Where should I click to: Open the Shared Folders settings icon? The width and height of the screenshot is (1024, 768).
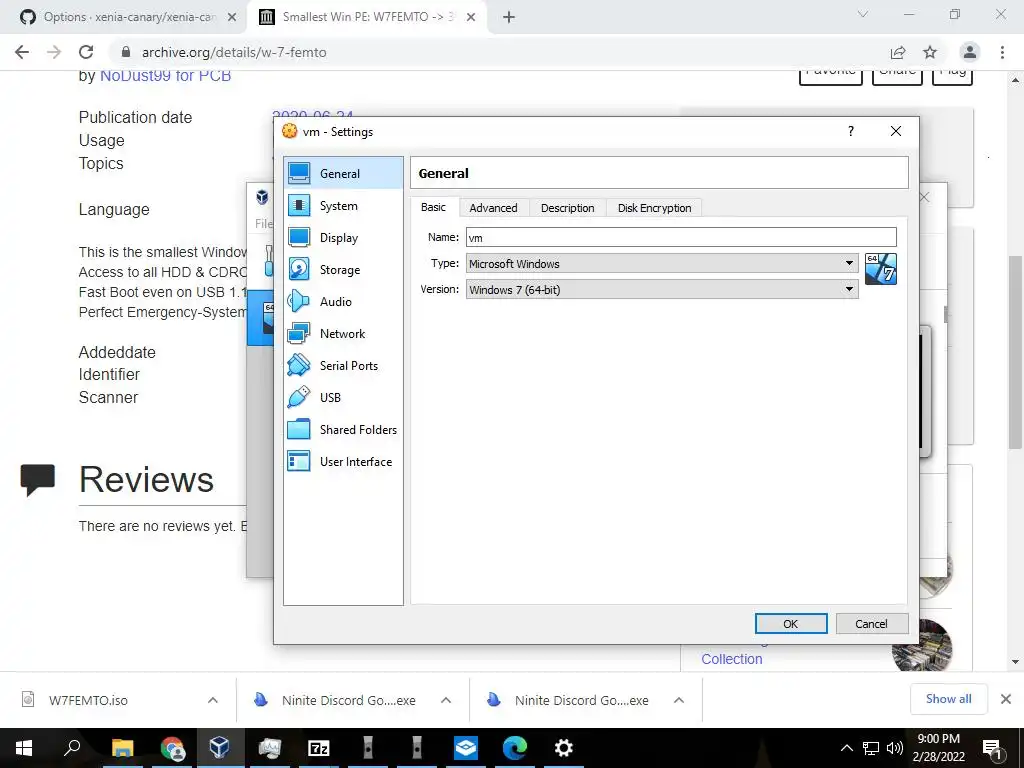tap(299, 429)
